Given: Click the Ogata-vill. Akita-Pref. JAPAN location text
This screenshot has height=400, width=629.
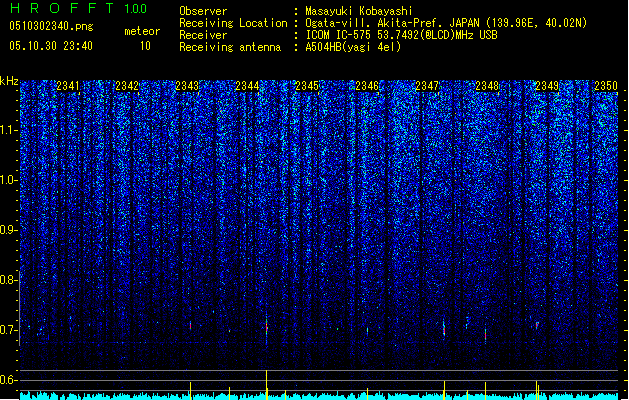Looking at the screenshot, I should [x=446, y=23].
